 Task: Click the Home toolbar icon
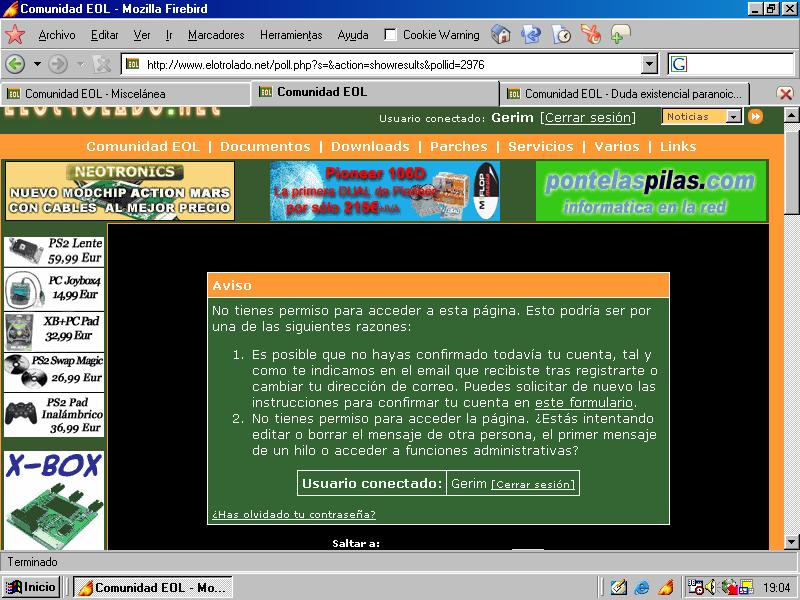point(501,35)
